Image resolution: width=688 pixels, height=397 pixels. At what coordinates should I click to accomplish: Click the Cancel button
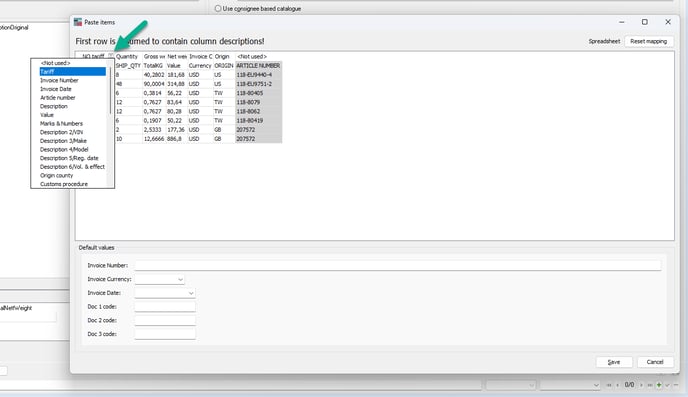pyautogui.click(x=655, y=362)
